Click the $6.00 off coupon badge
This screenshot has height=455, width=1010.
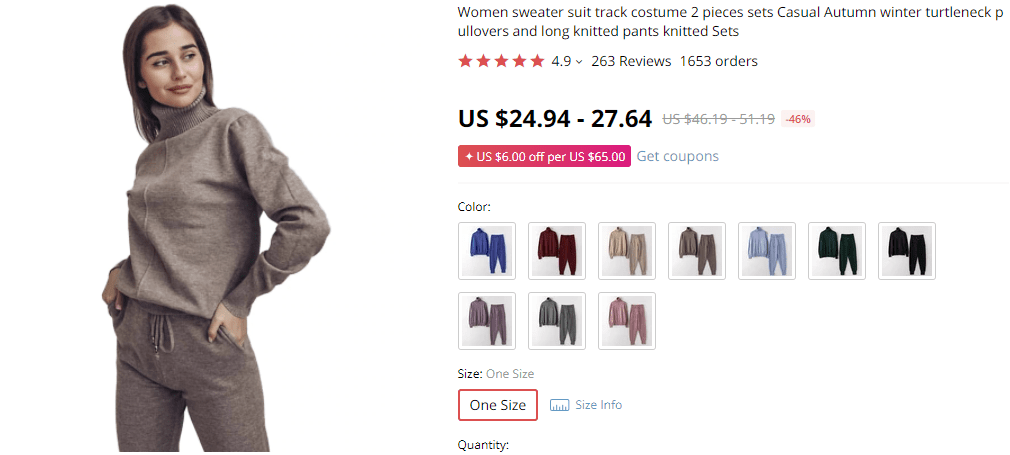544,156
